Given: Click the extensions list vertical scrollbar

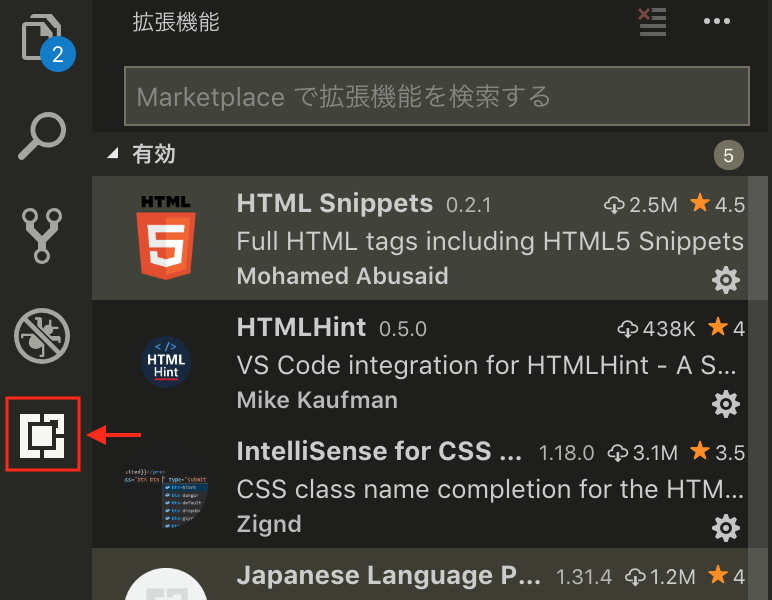Looking at the screenshot, I should [757, 388].
